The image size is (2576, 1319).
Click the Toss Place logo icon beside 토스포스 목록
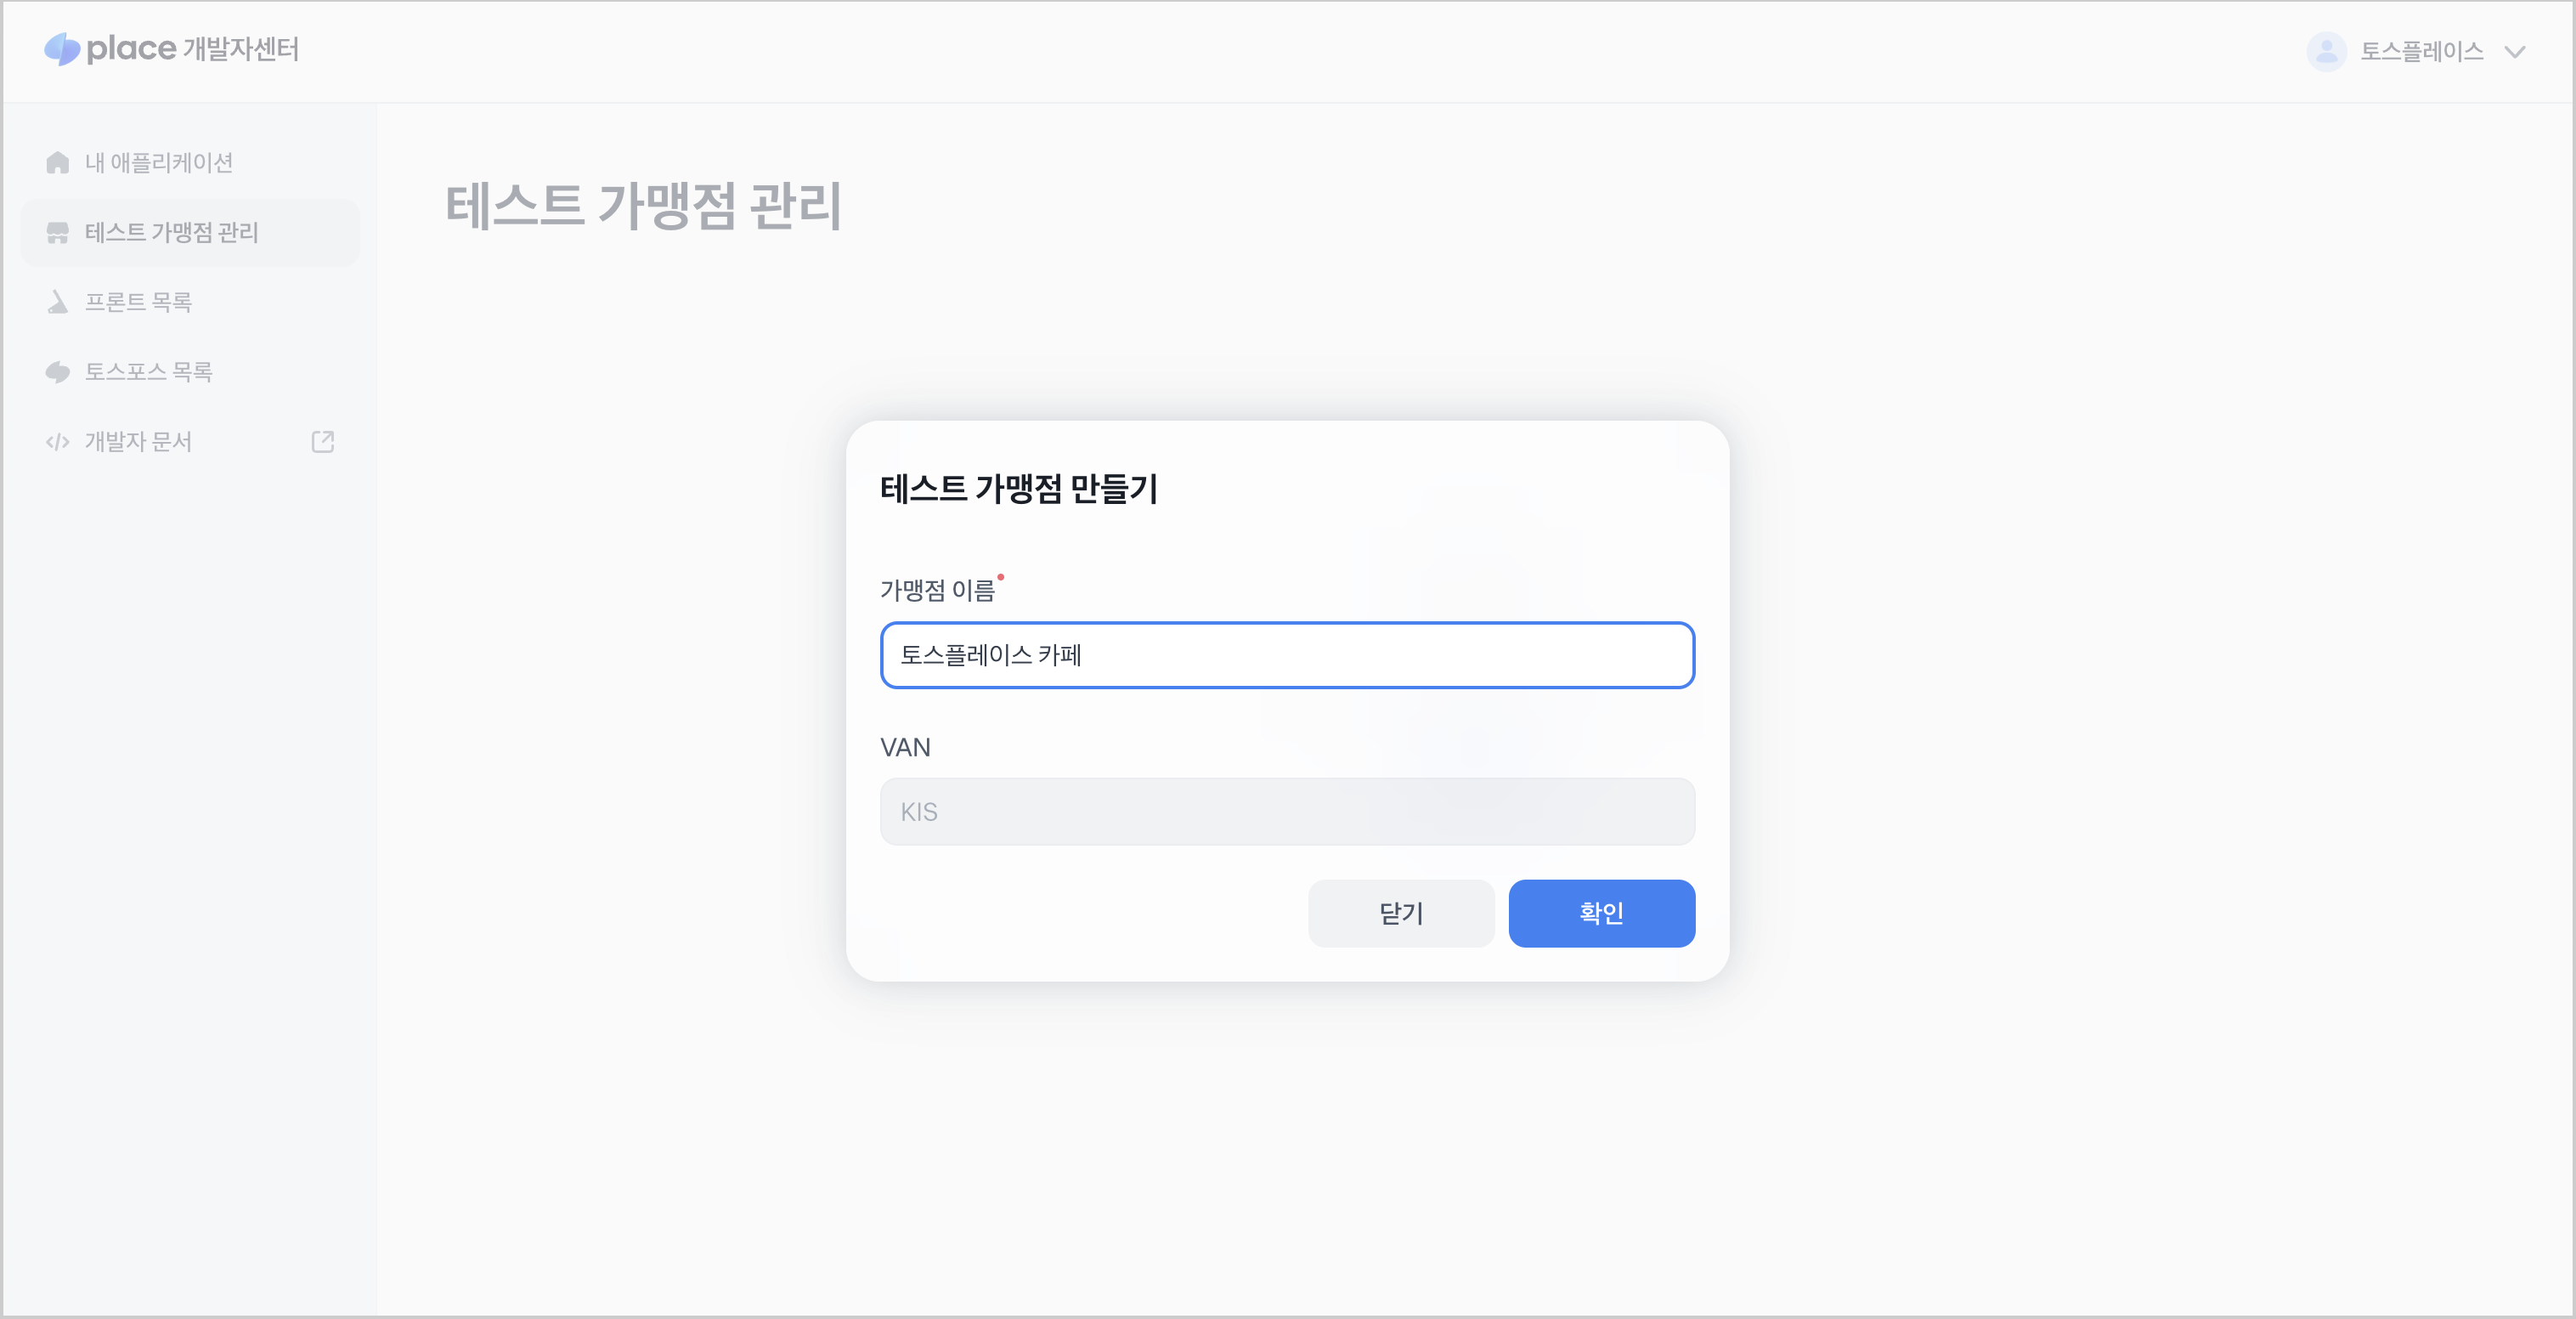(x=57, y=371)
